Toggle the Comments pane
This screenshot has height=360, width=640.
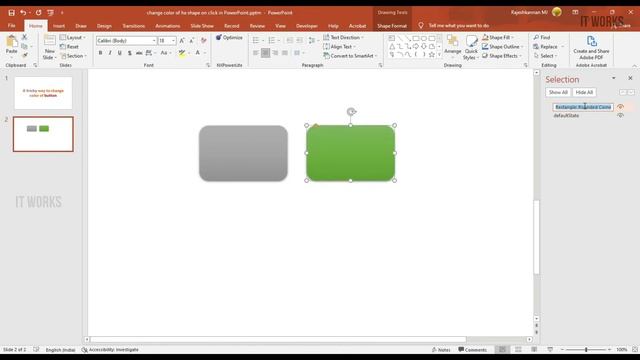point(472,350)
